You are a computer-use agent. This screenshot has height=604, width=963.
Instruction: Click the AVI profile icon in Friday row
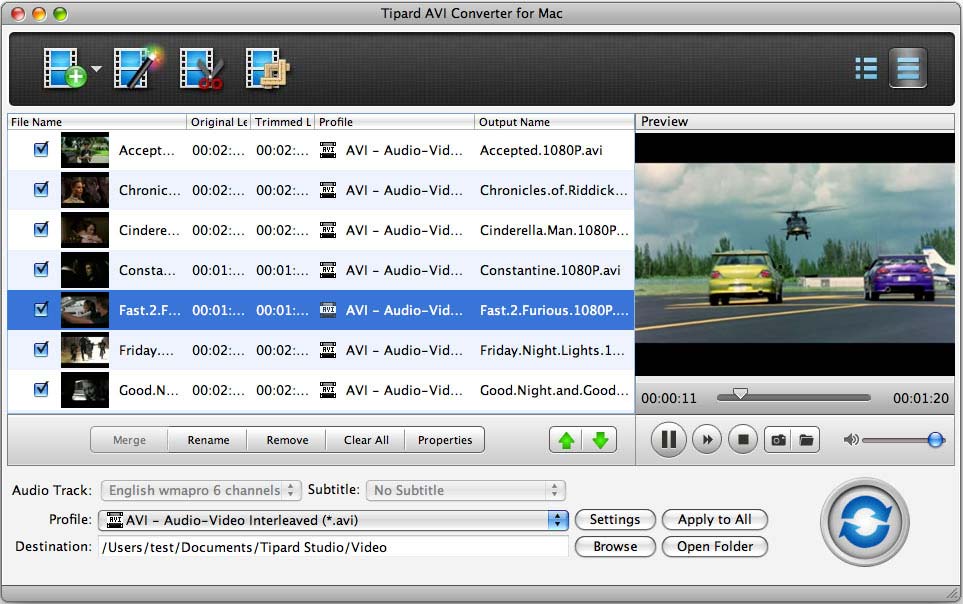click(328, 350)
